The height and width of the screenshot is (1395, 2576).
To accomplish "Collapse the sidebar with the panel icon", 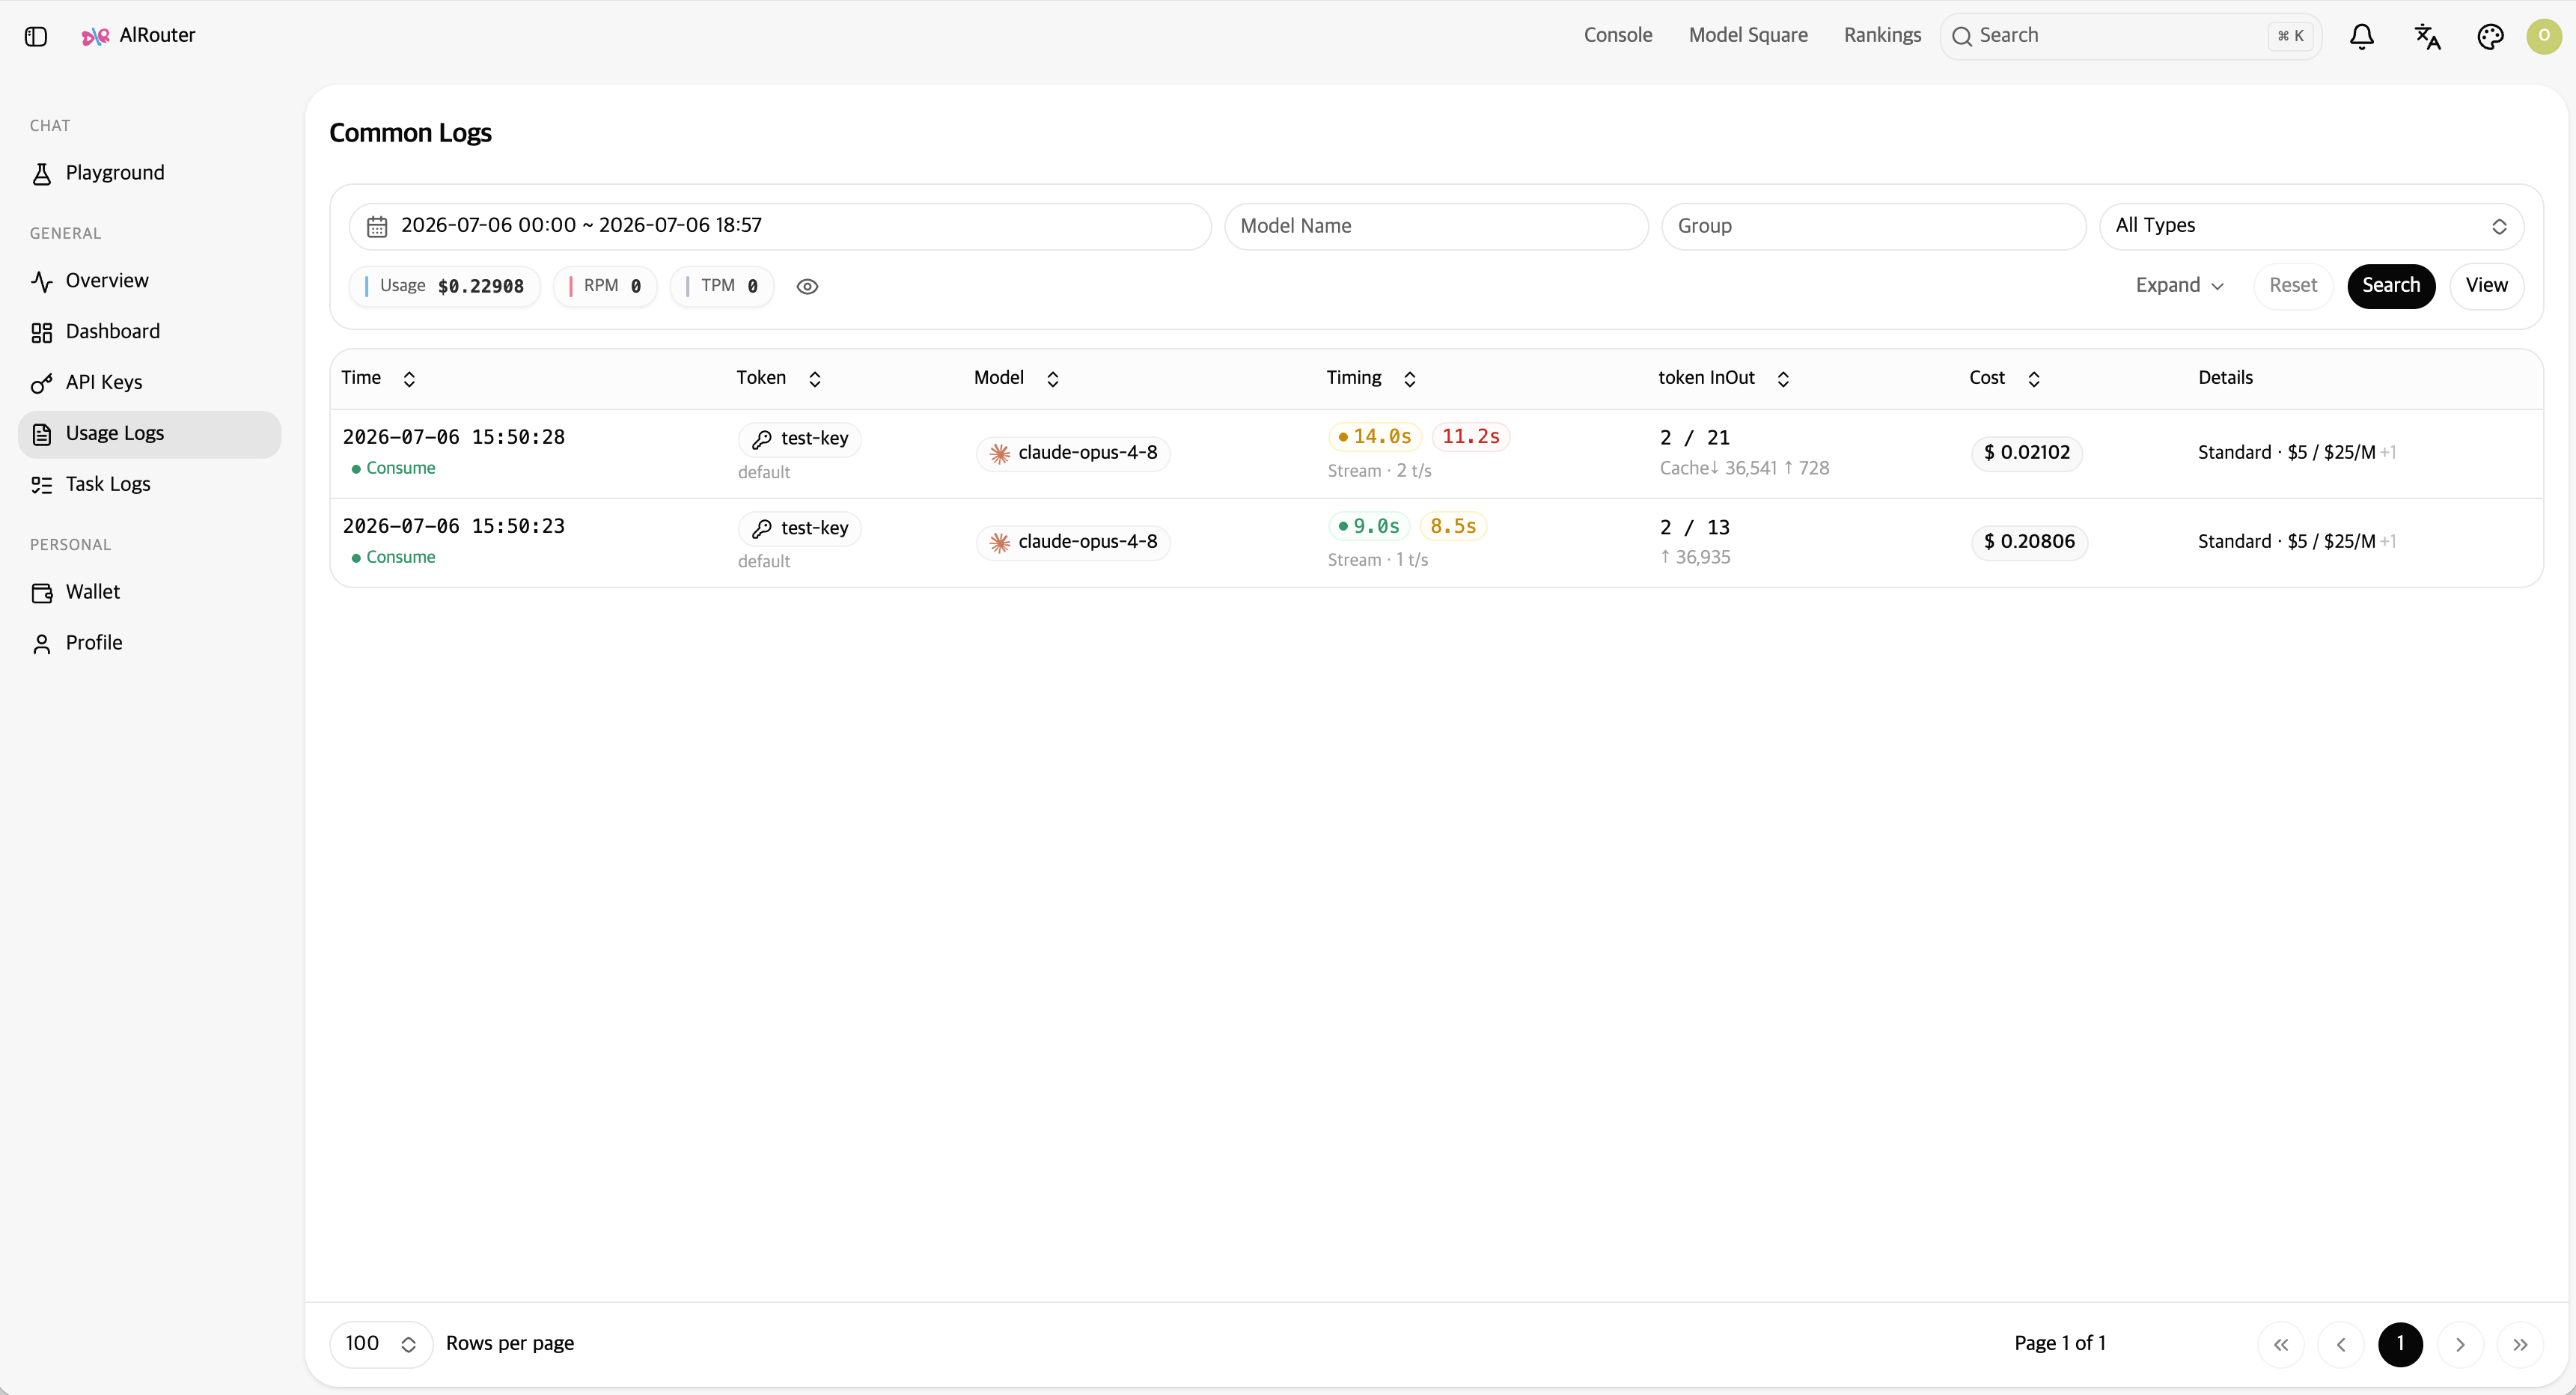I will click(36, 36).
